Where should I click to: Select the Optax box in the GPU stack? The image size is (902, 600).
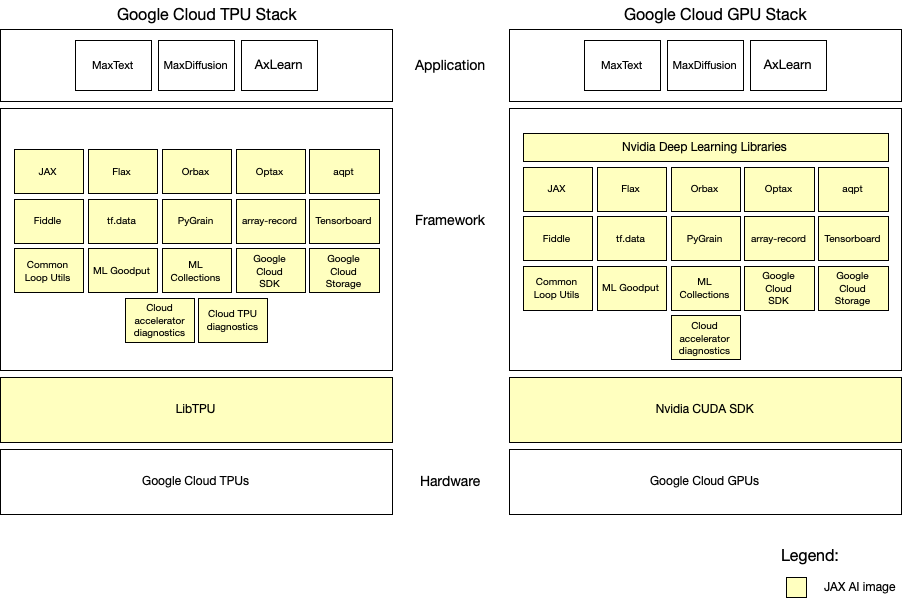[779, 189]
